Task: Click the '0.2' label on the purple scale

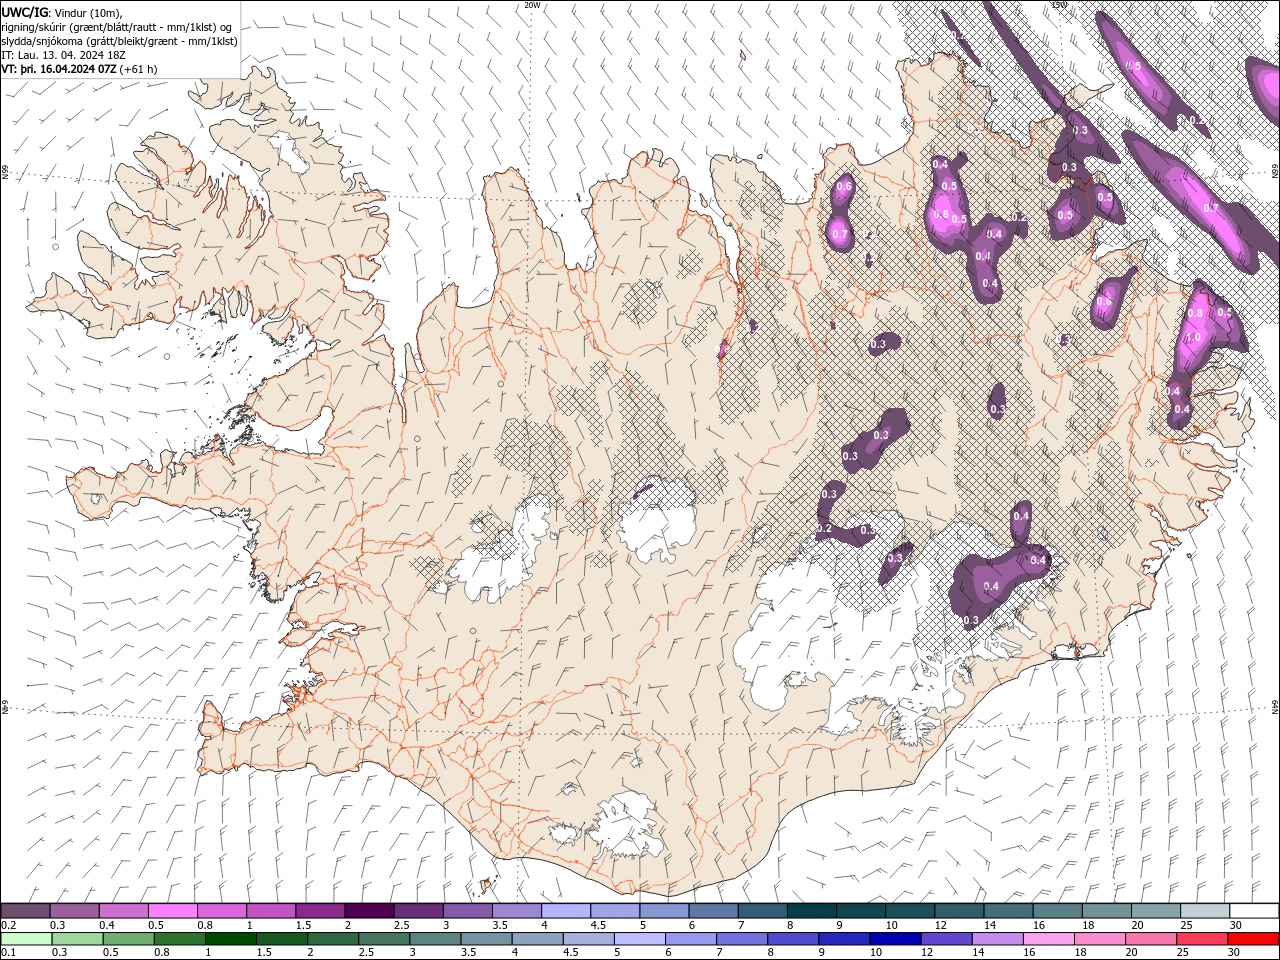Action: (x=9, y=925)
